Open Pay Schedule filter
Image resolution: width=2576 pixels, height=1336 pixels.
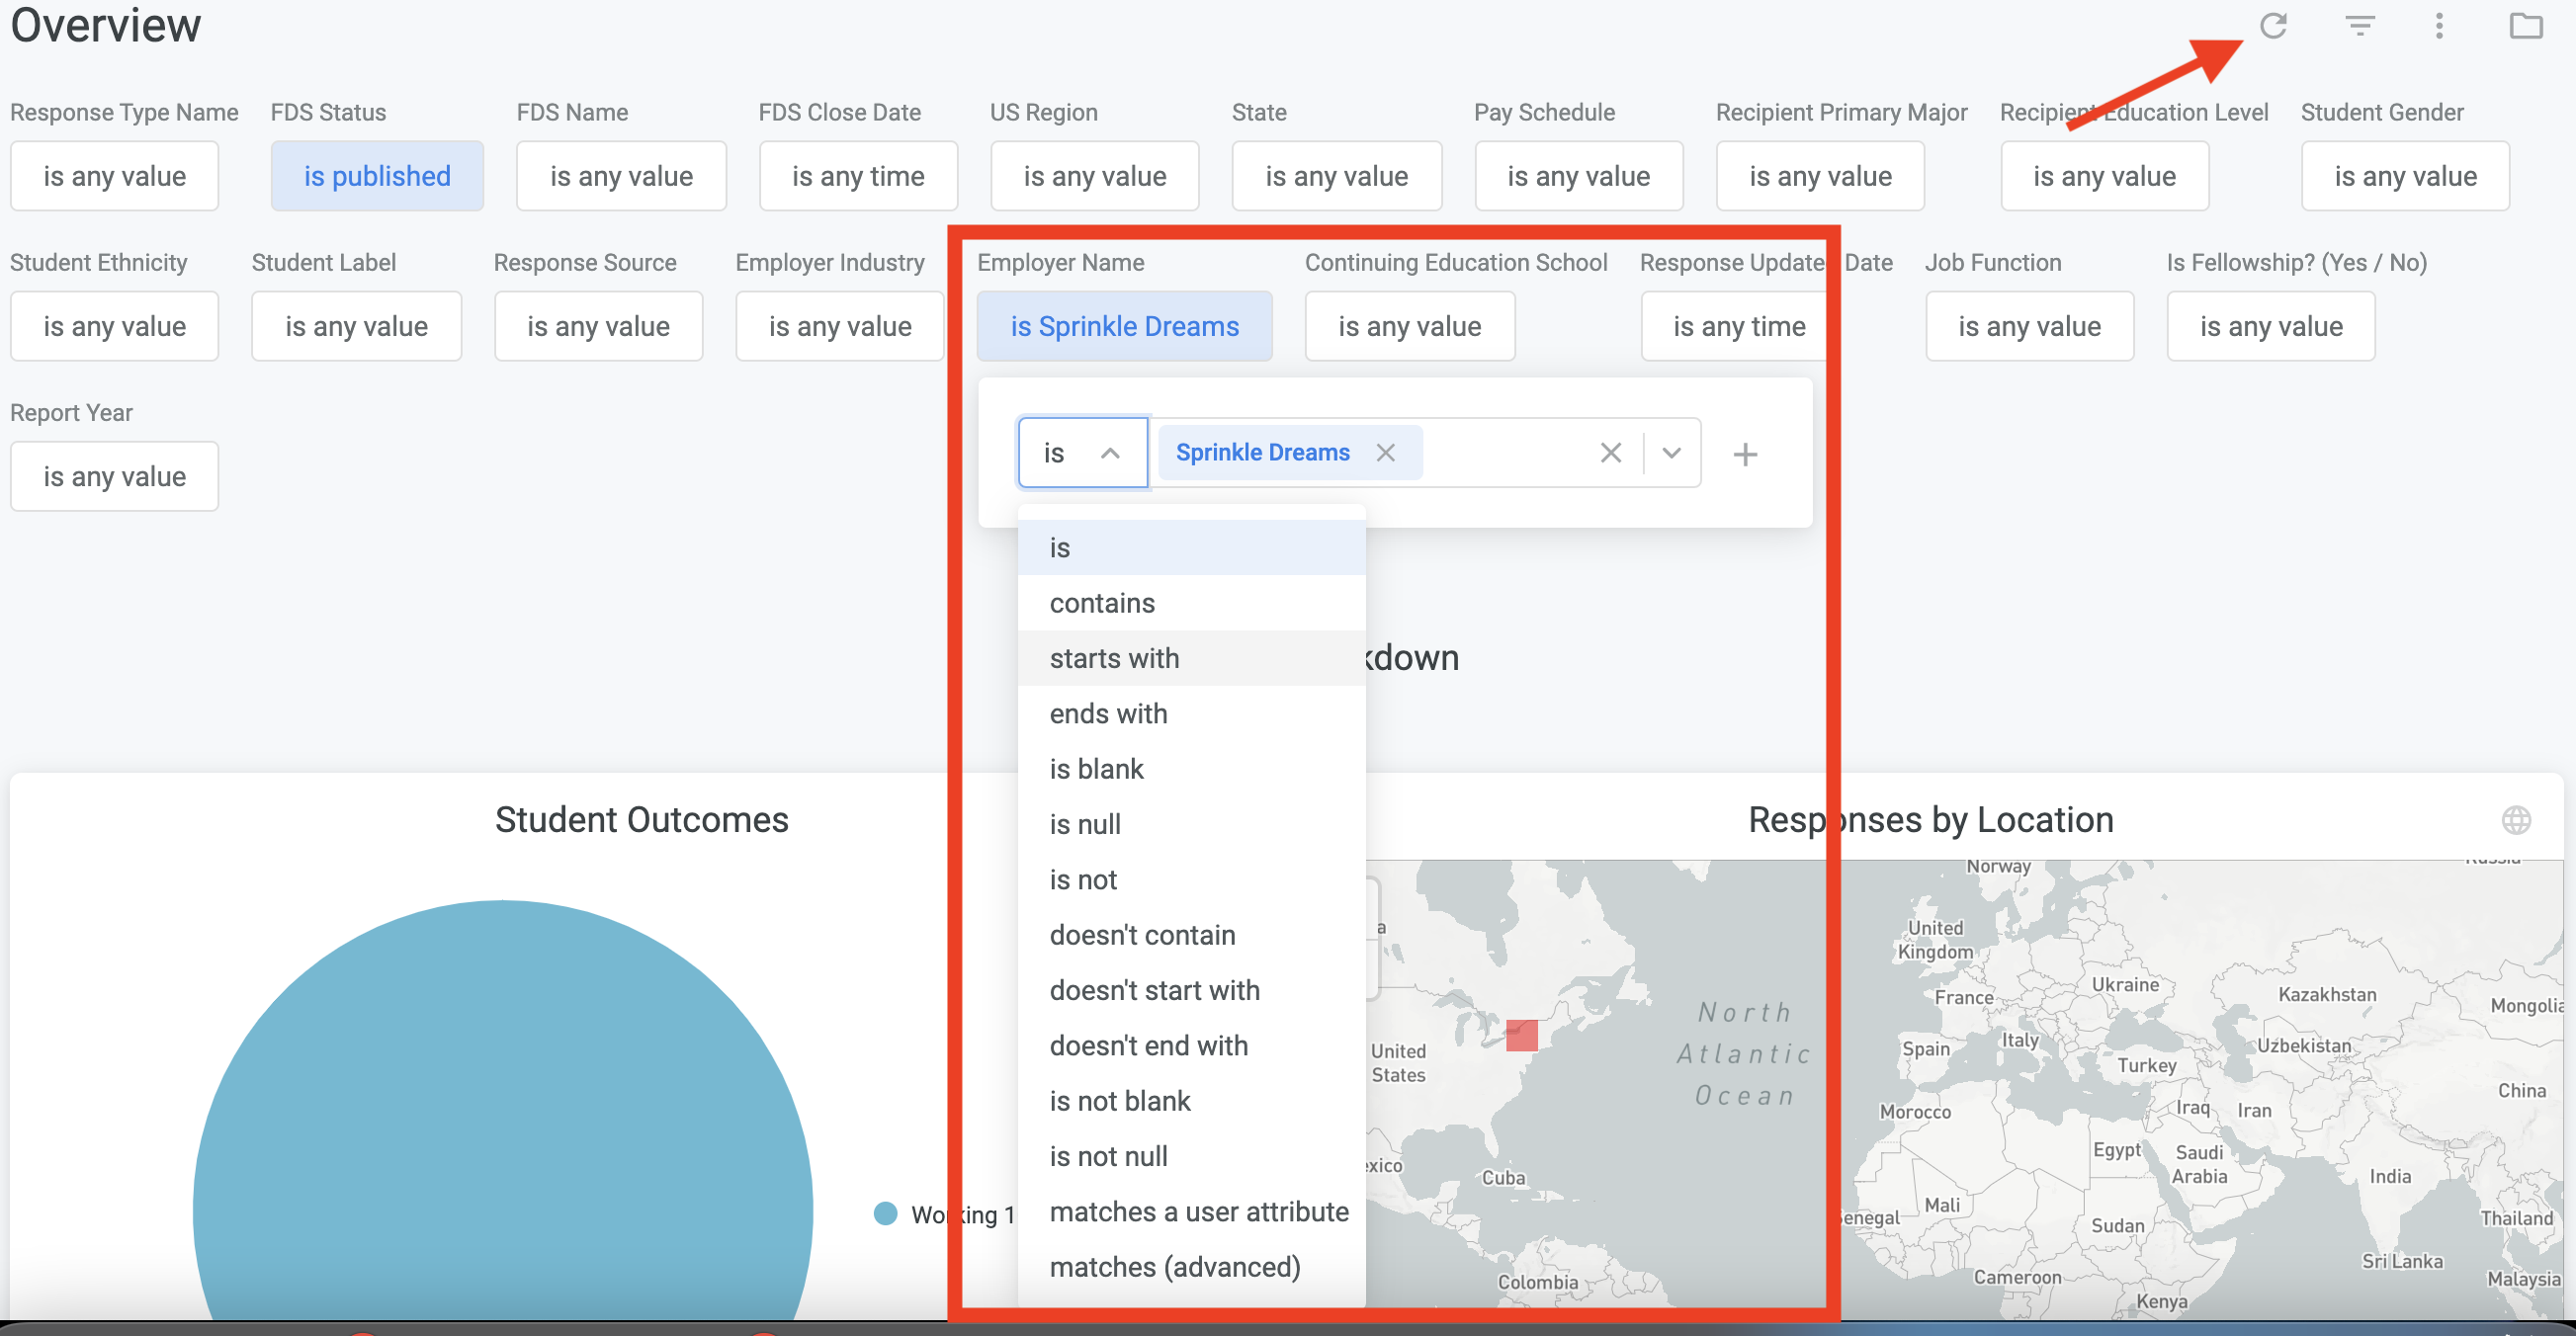(1578, 176)
